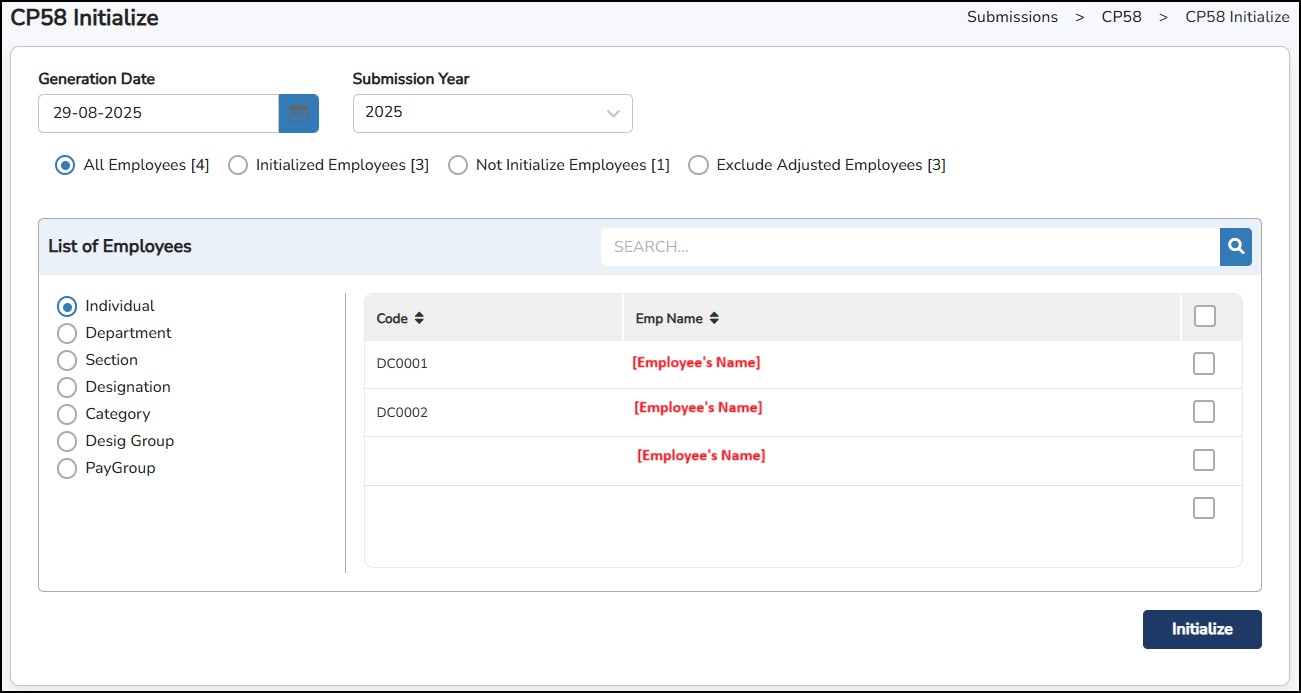The height and width of the screenshot is (693, 1301).
Task: Select the PayGroup grouping option
Action: (67, 468)
